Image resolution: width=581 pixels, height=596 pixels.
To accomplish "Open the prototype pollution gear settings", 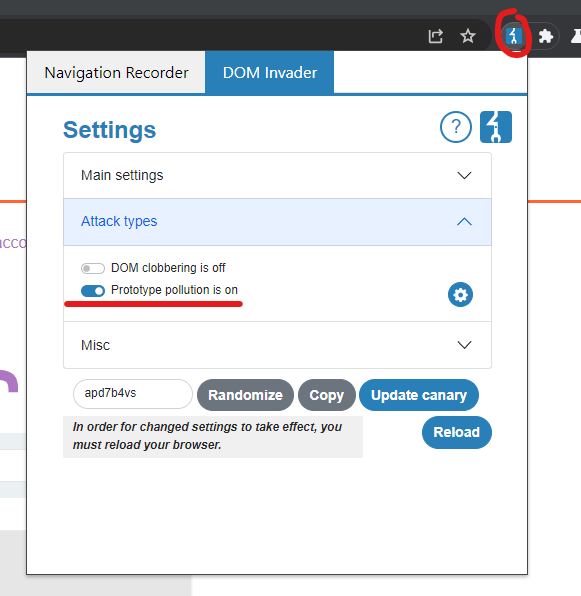I will tap(460, 295).
